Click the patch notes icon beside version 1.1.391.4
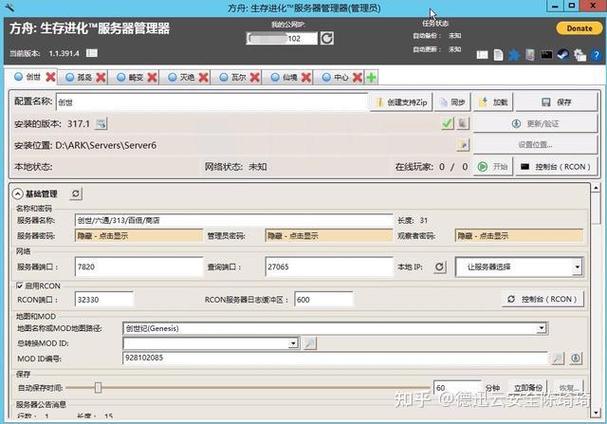Screen dimensions: 607x424 [92, 53]
